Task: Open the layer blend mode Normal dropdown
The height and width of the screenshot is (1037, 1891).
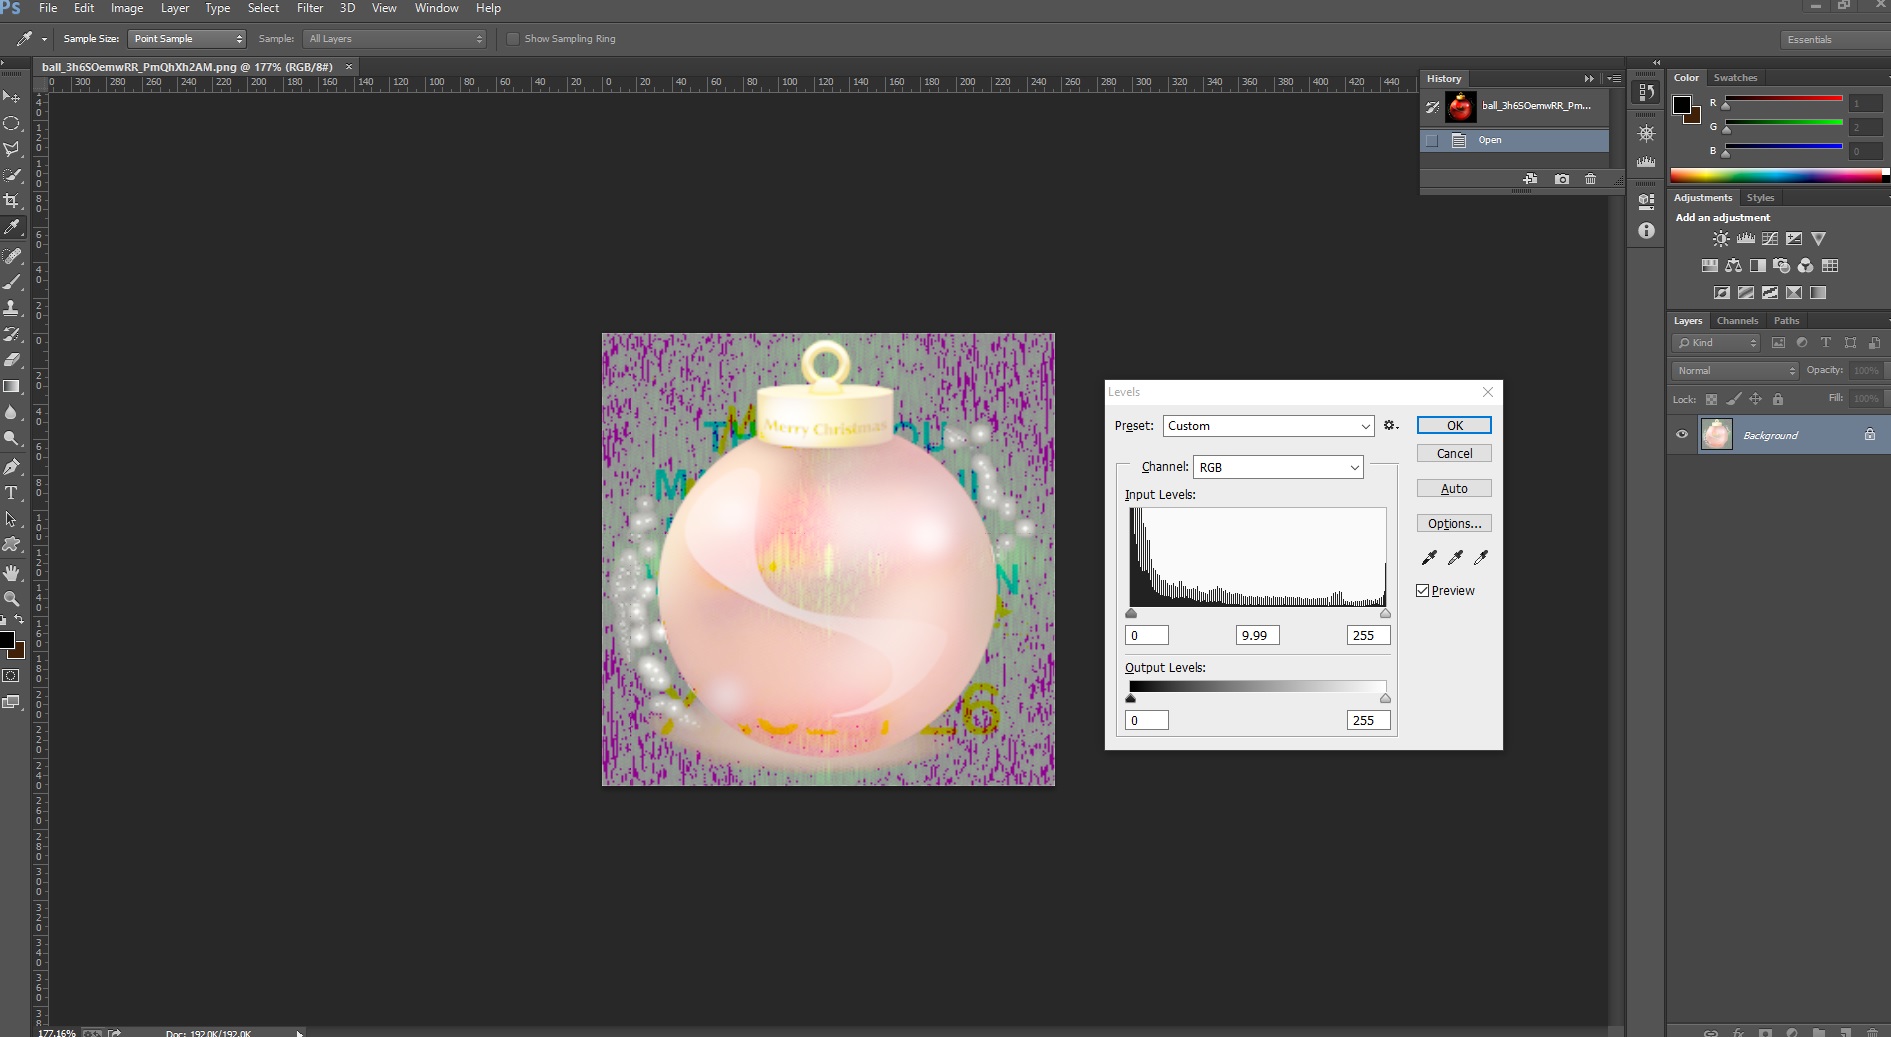Action: coord(1735,371)
